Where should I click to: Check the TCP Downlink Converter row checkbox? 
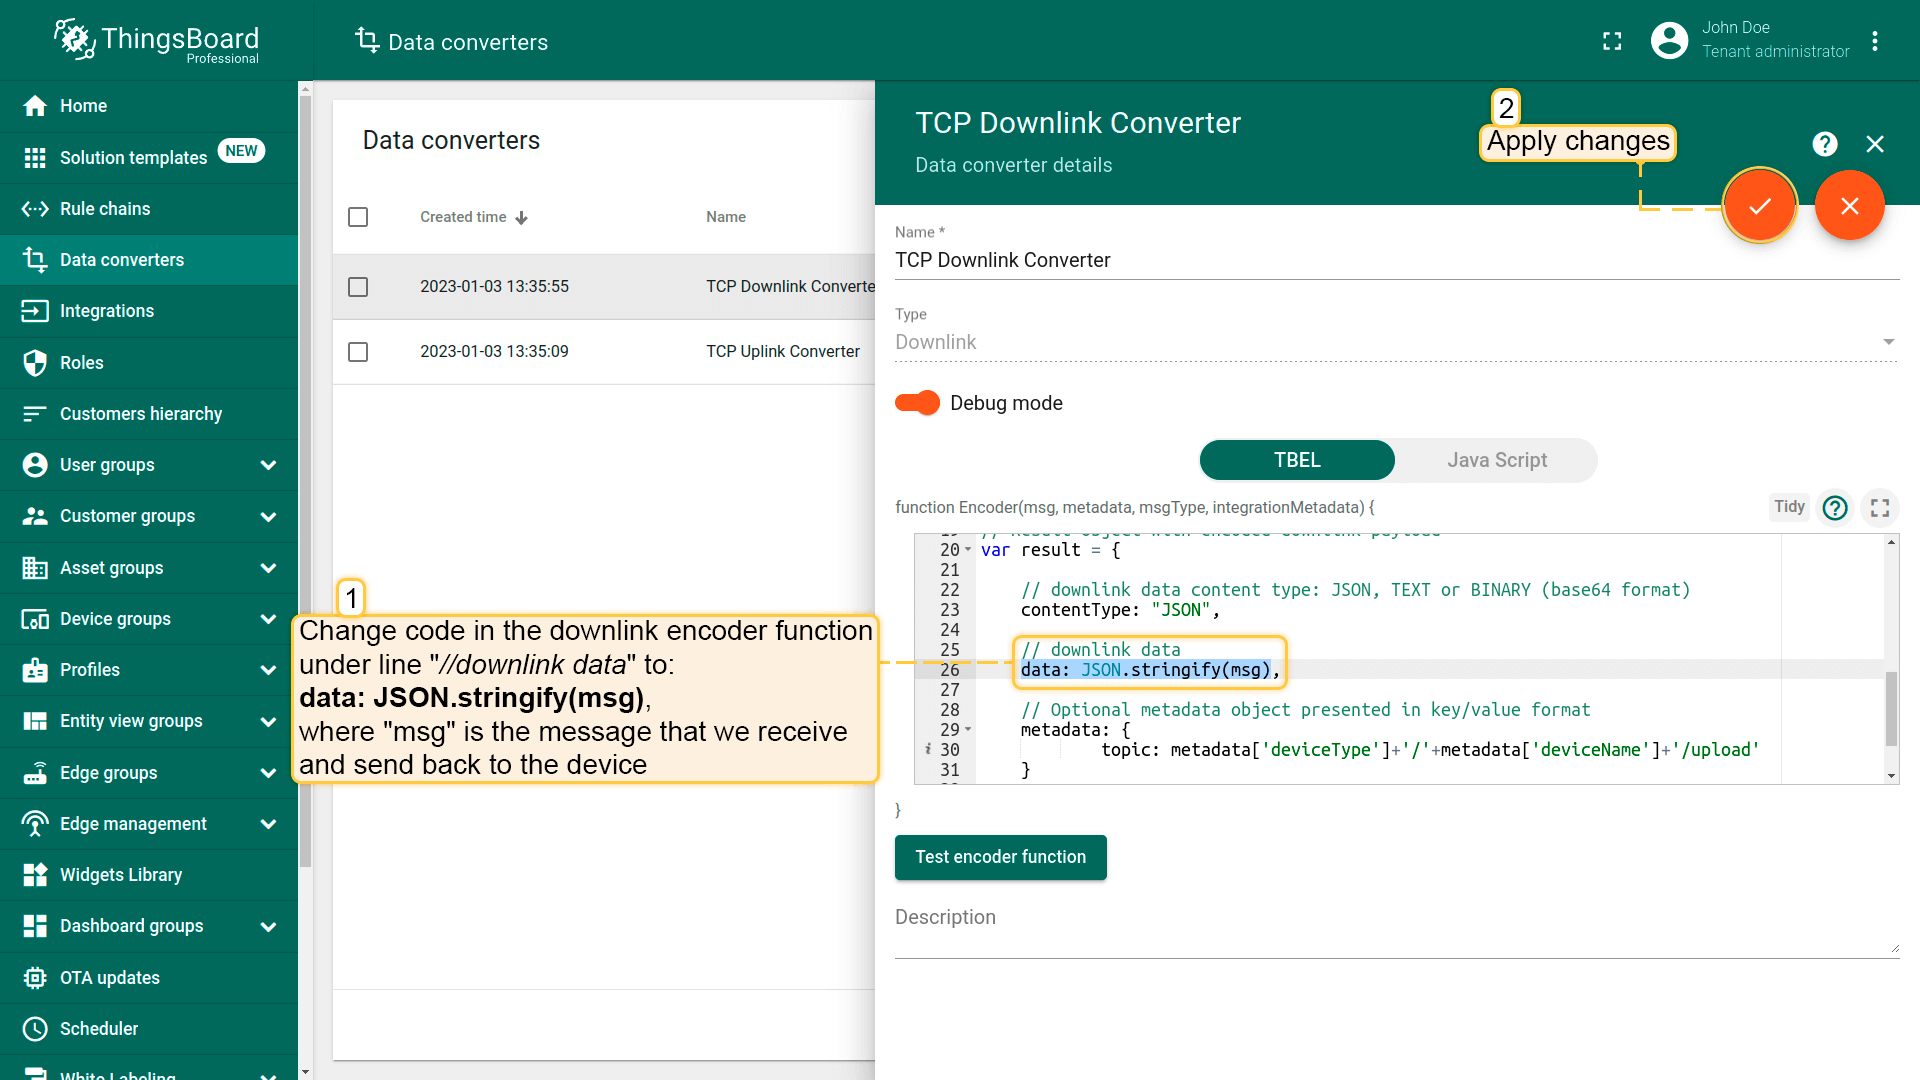point(358,287)
